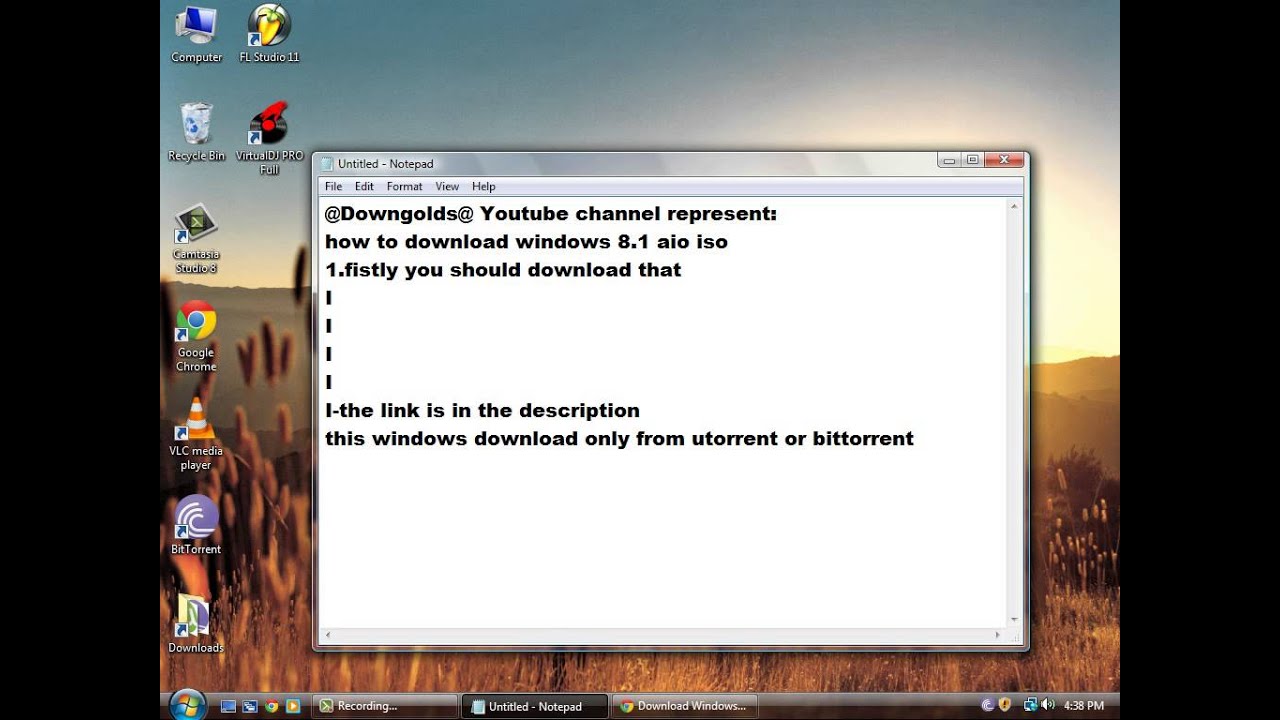This screenshot has width=1280, height=720.
Task: Open the Recycle Bin icon
Action: point(196,132)
